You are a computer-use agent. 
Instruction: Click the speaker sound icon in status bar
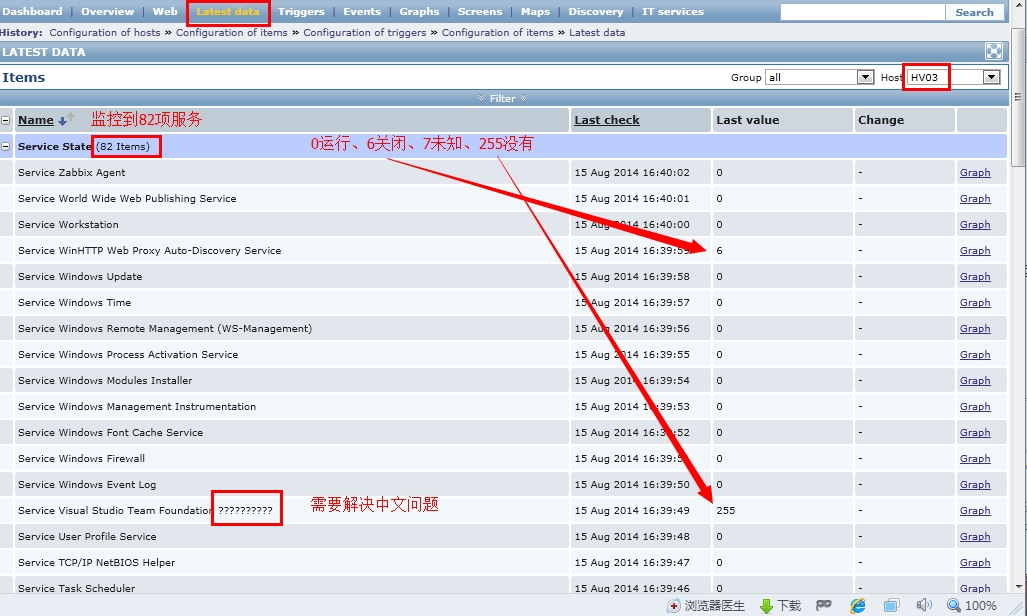(924, 606)
